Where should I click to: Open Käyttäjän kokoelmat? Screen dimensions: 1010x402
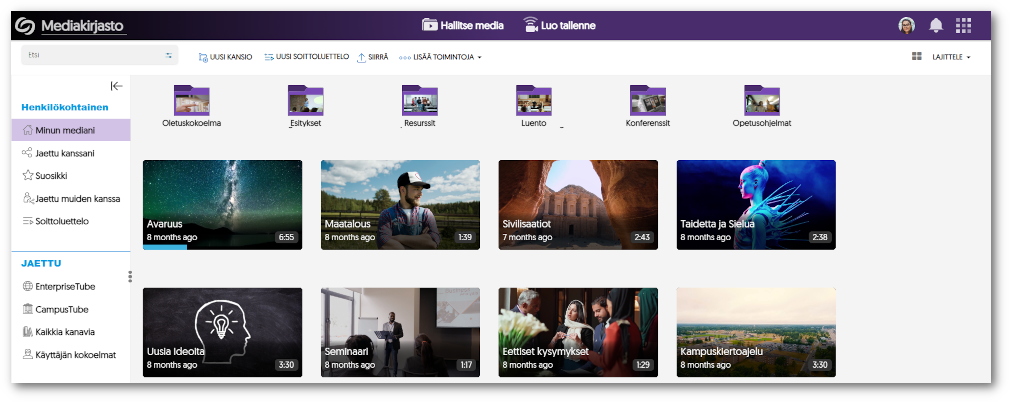point(71,354)
